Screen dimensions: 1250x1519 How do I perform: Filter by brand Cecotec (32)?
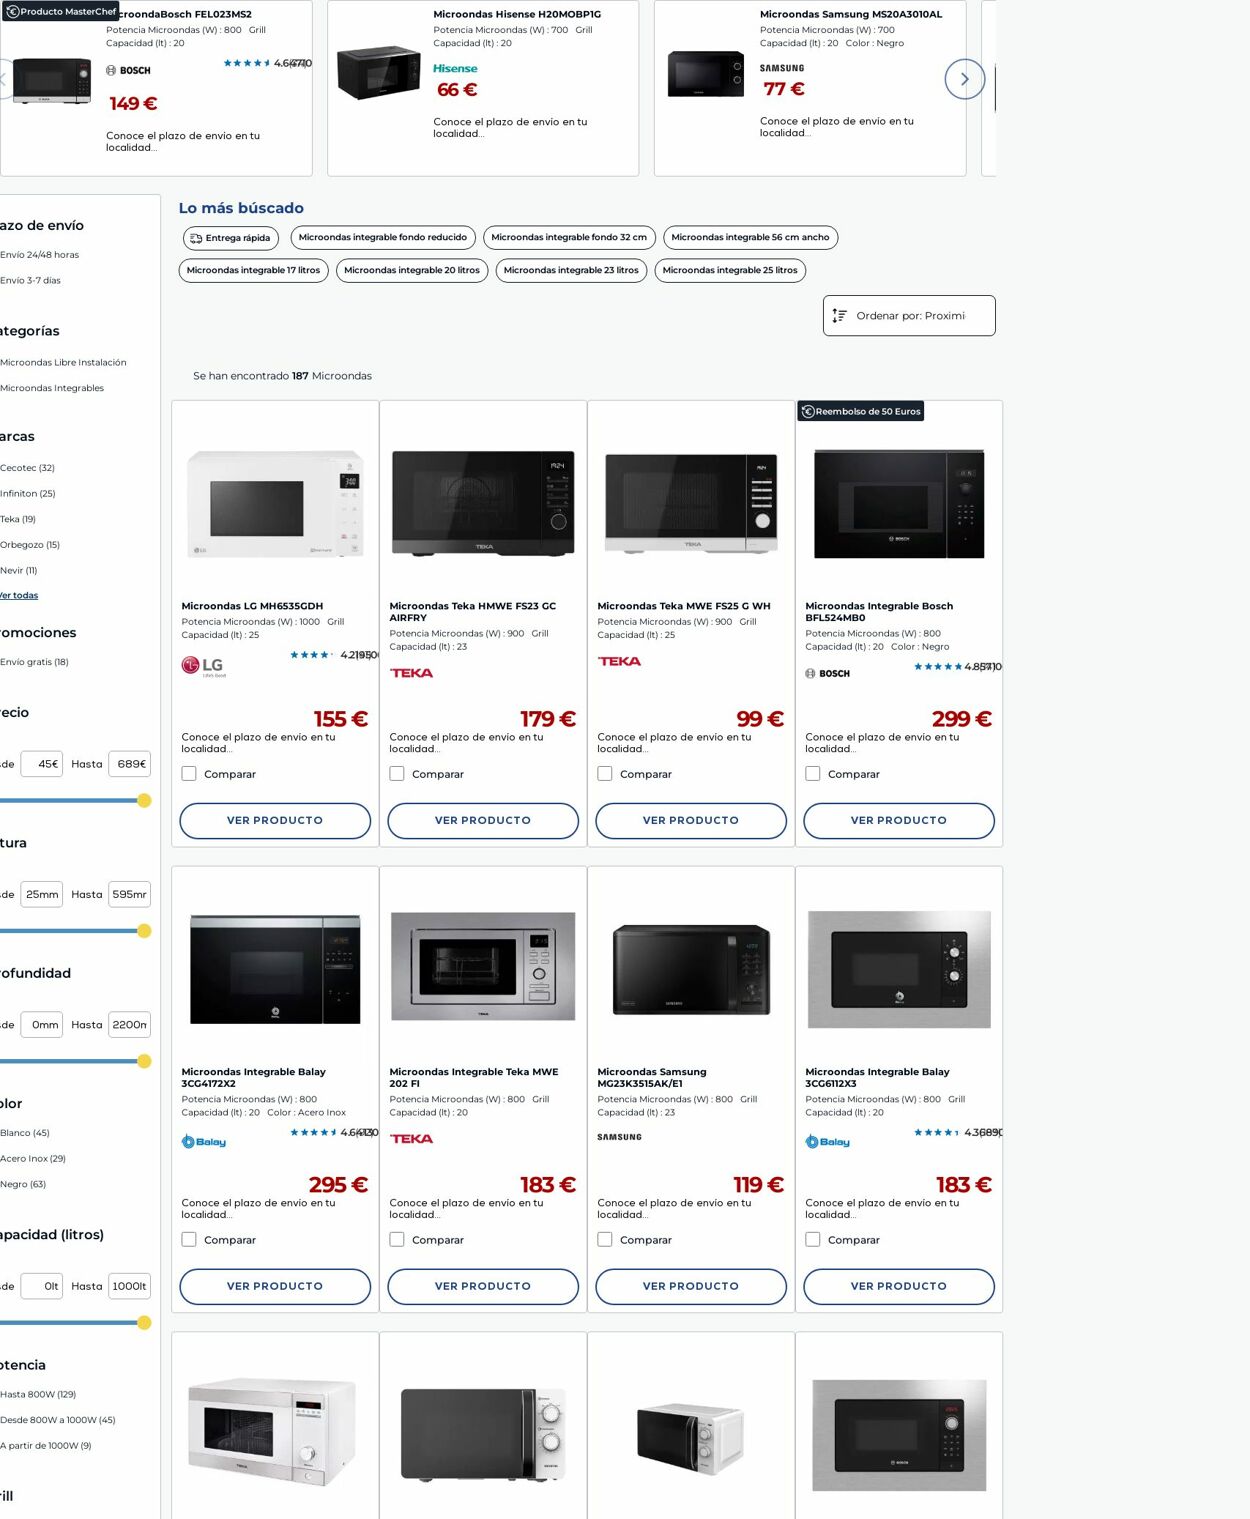[x=28, y=468]
